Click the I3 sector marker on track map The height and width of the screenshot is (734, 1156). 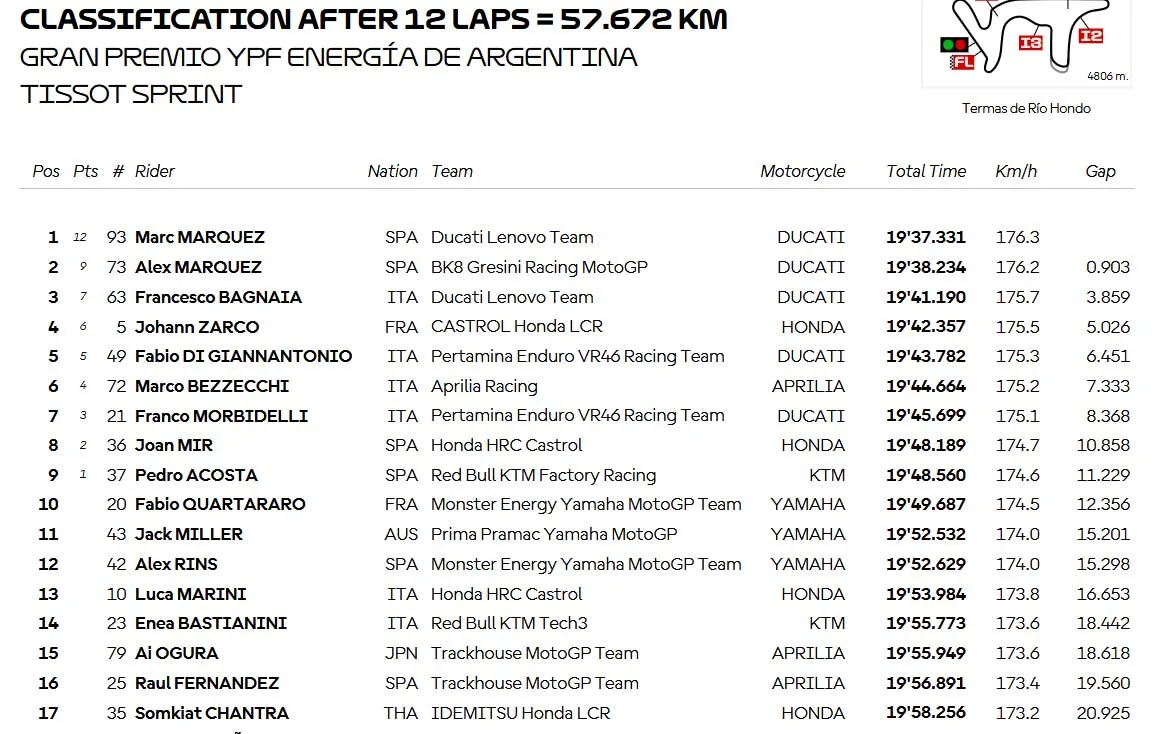[x=1030, y=43]
